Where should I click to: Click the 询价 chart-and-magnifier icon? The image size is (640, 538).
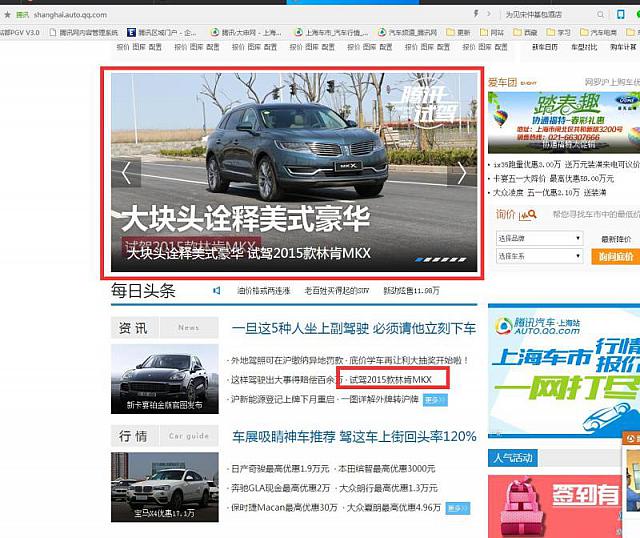pos(527,215)
